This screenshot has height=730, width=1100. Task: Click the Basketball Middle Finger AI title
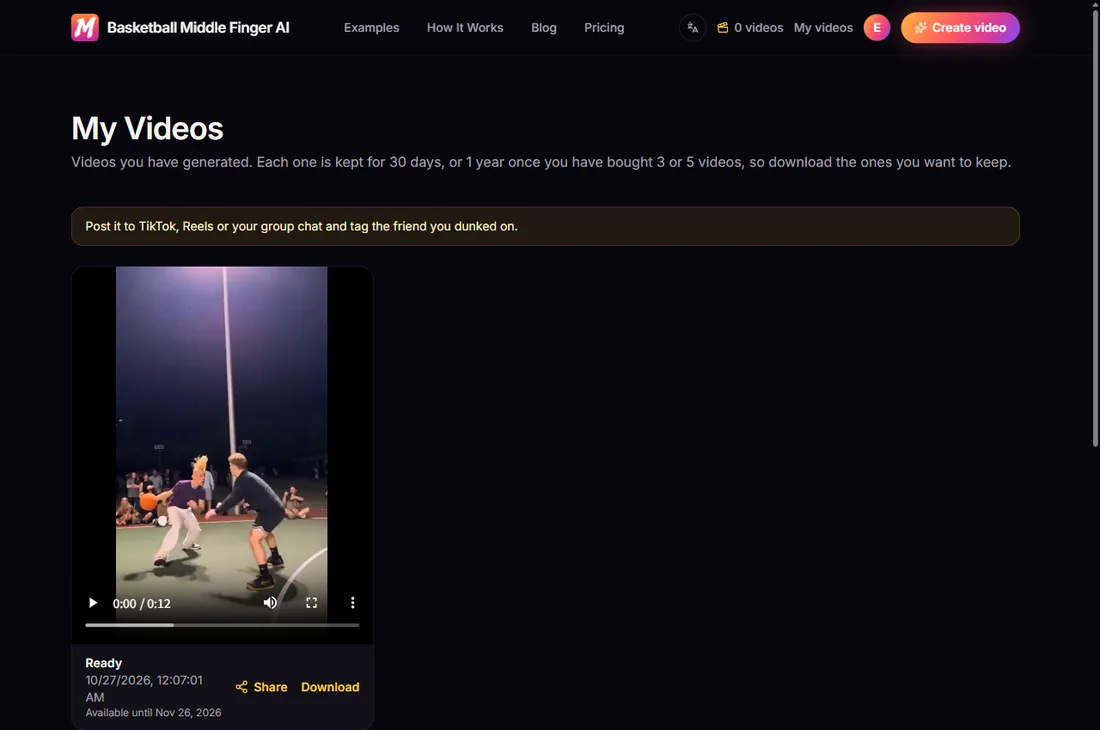pyautogui.click(x=198, y=27)
